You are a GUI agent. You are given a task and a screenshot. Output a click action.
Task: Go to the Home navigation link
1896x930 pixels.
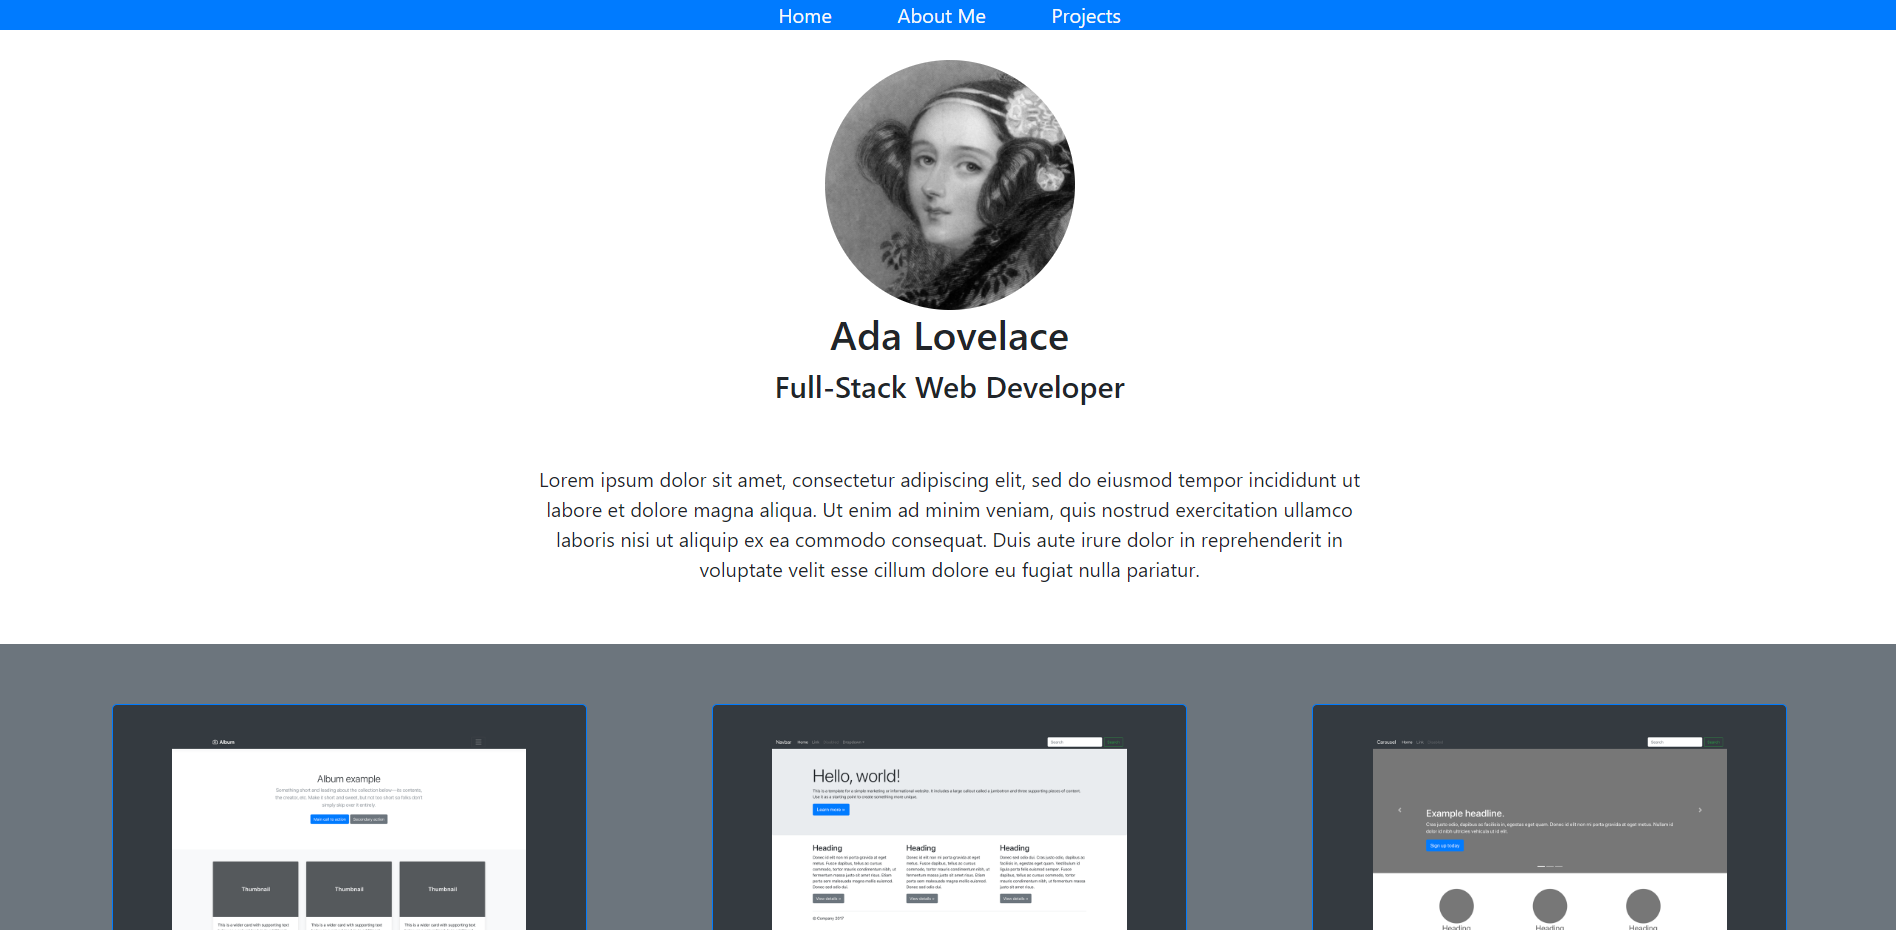pyautogui.click(x=805, y=16)
